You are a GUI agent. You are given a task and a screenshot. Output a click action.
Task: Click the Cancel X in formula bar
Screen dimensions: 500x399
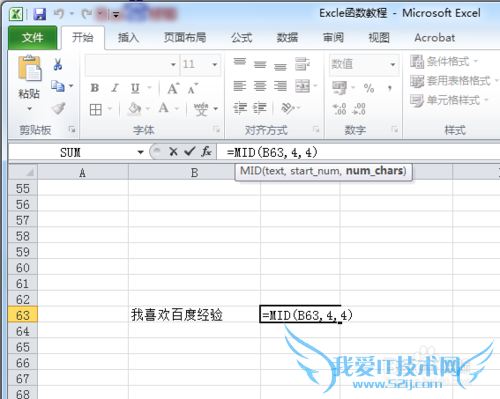pos(173,152)
